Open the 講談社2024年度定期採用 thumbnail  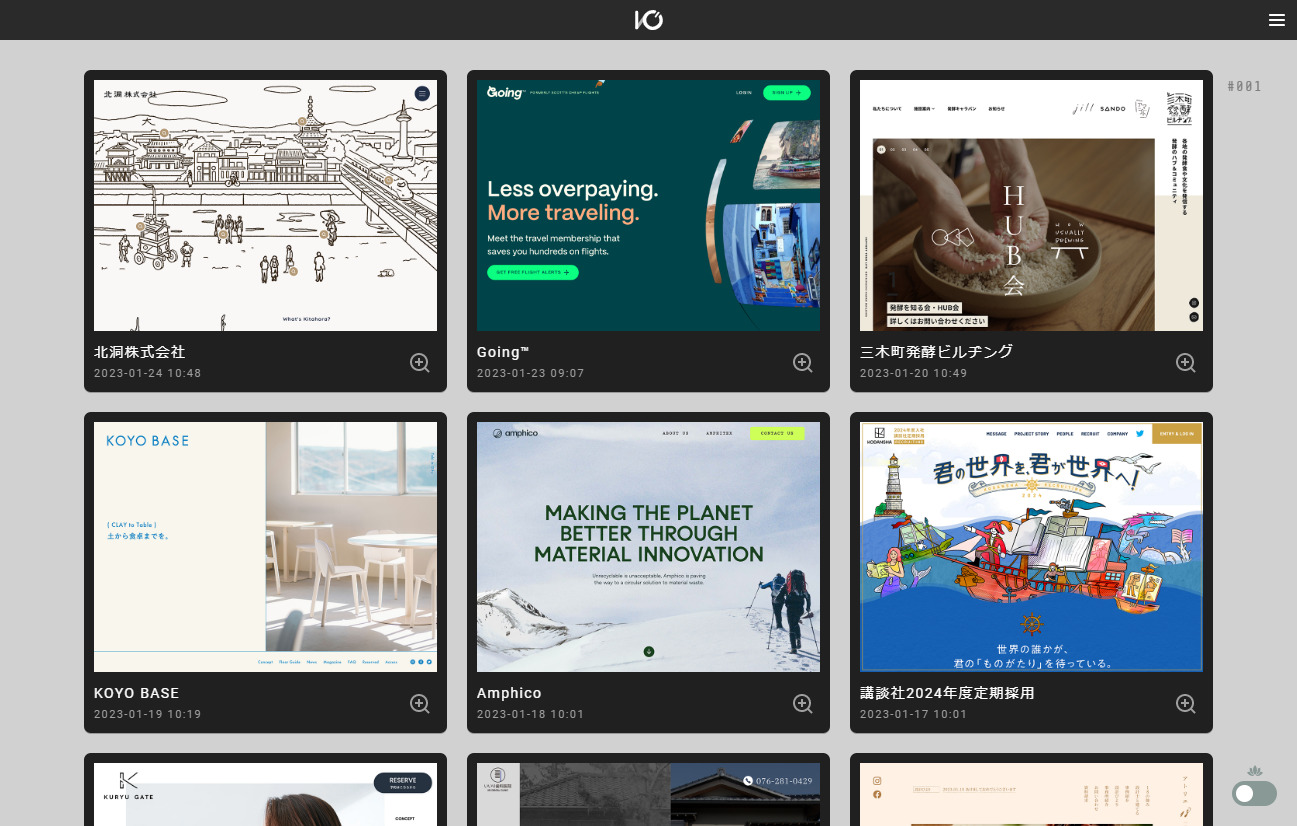(1031, 547)
